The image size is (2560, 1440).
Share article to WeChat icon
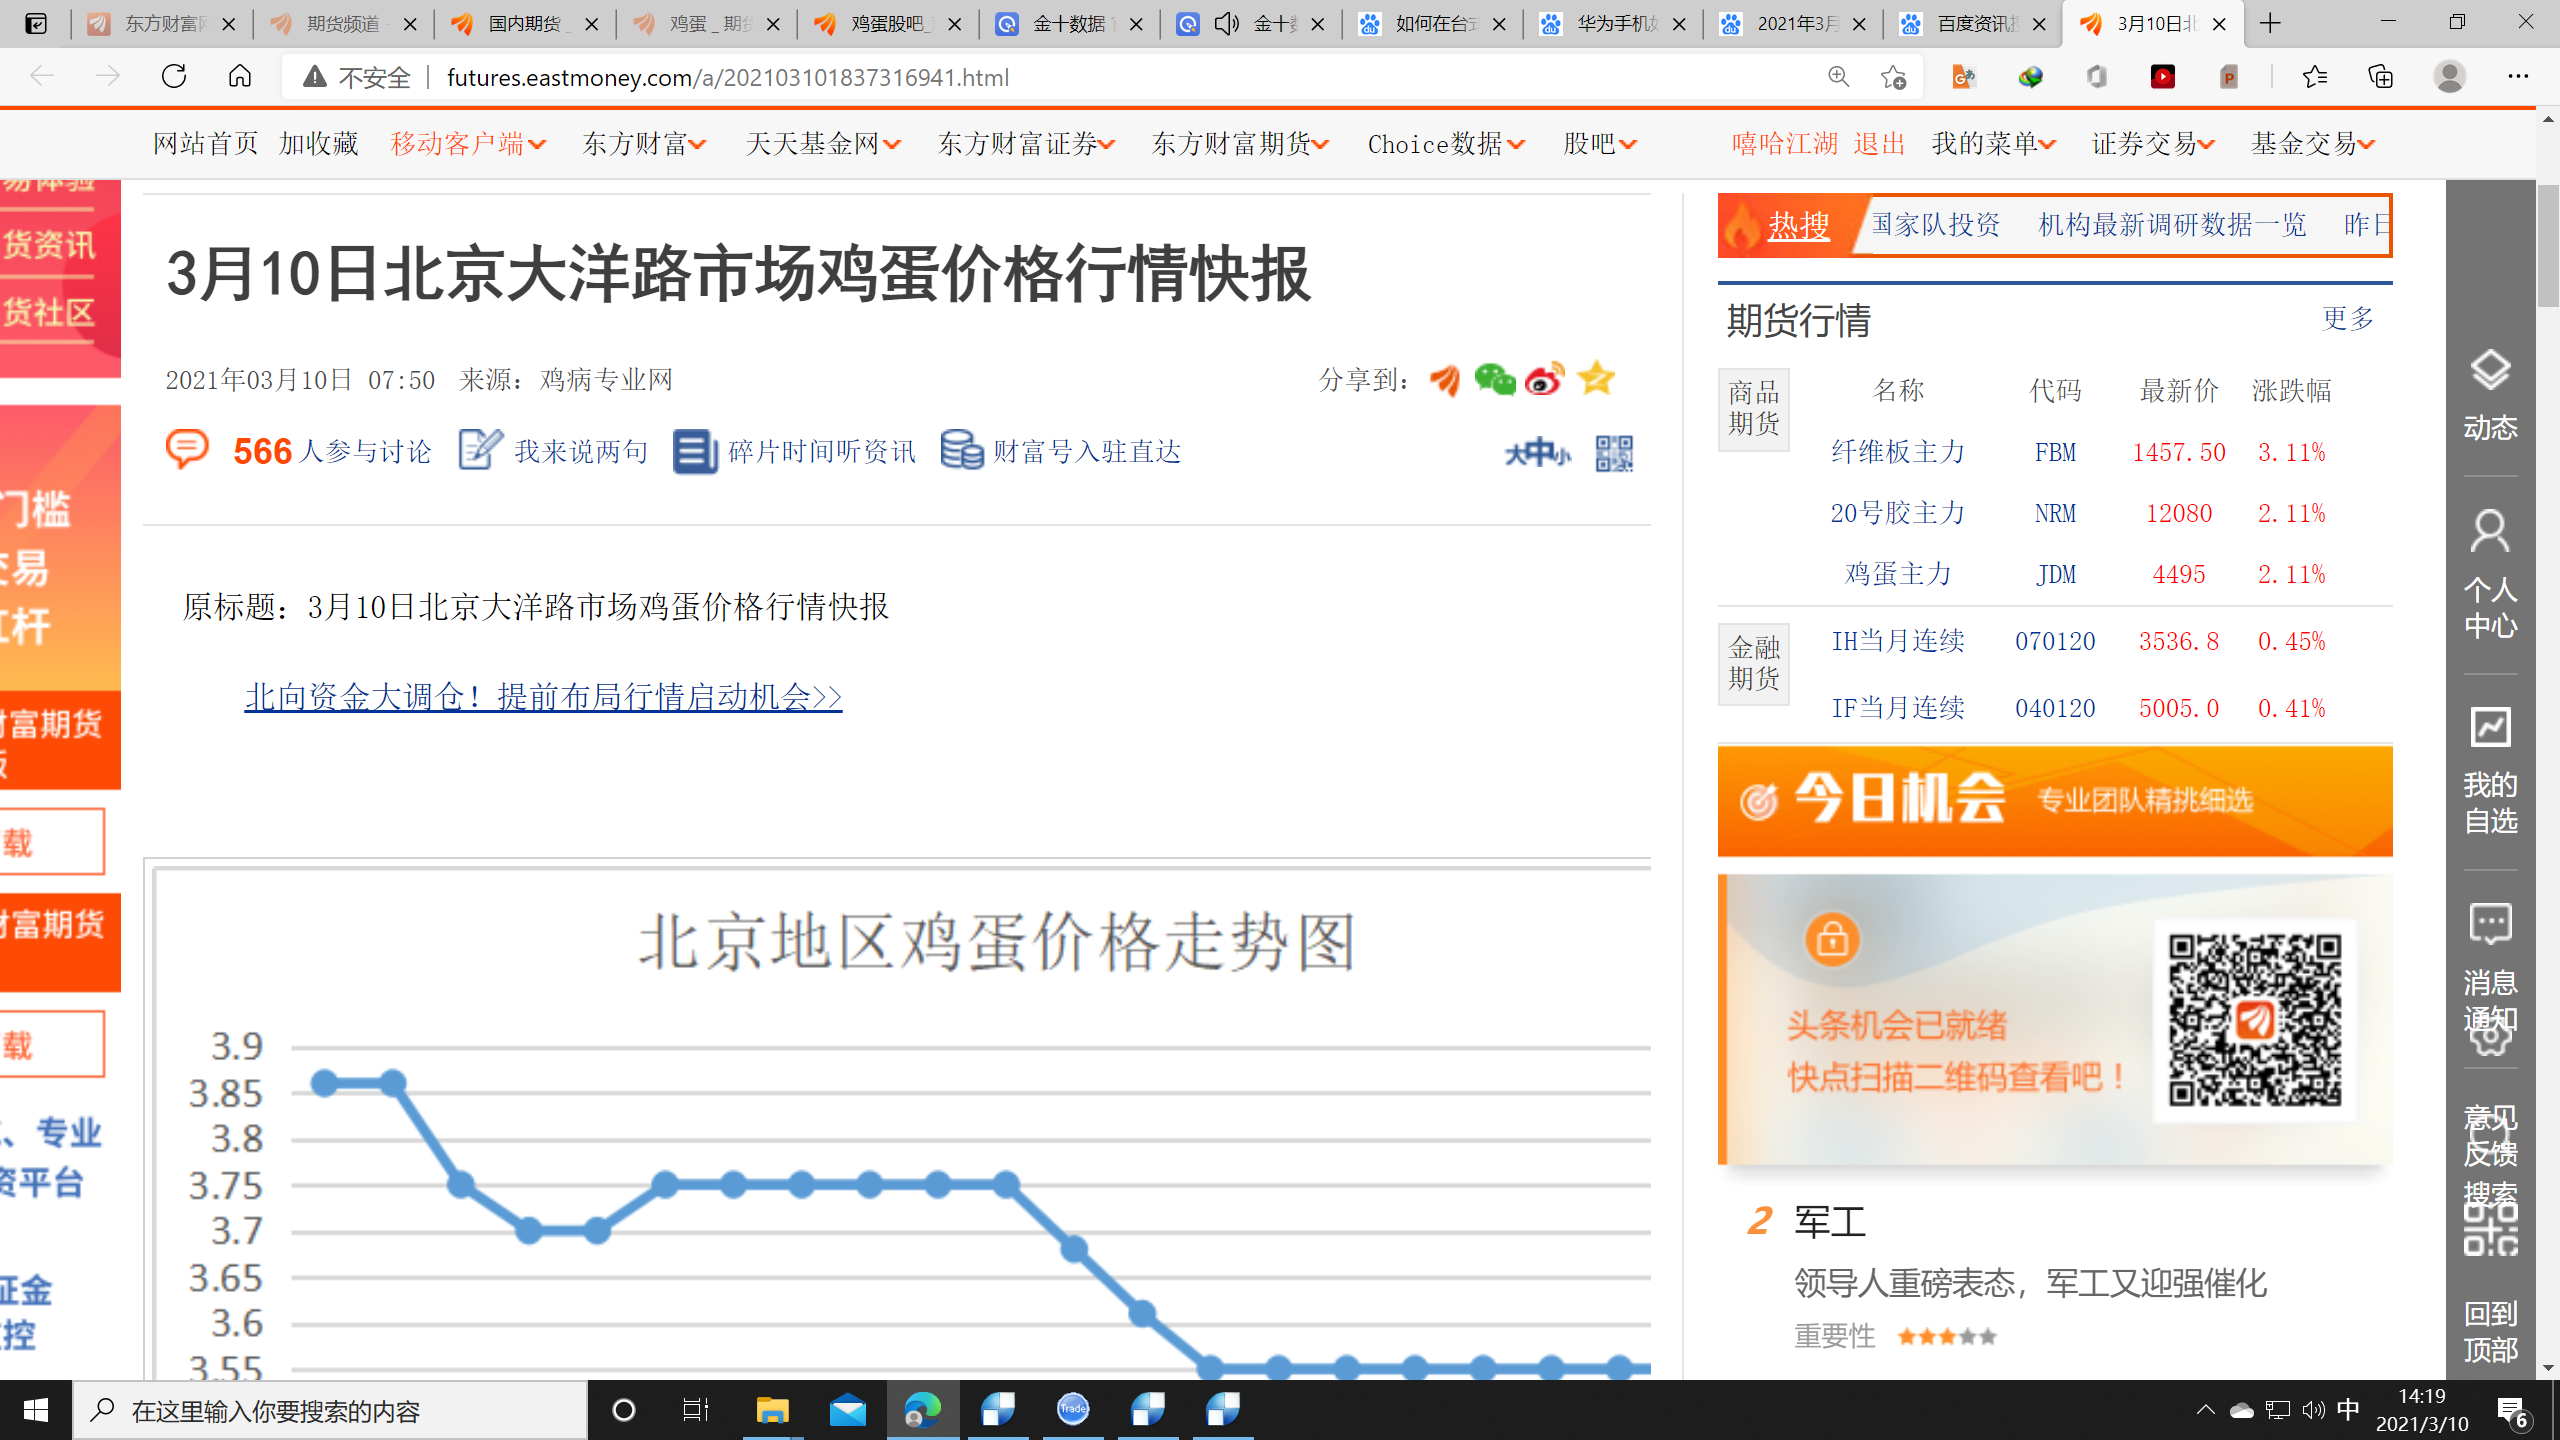coord(1494,379)
